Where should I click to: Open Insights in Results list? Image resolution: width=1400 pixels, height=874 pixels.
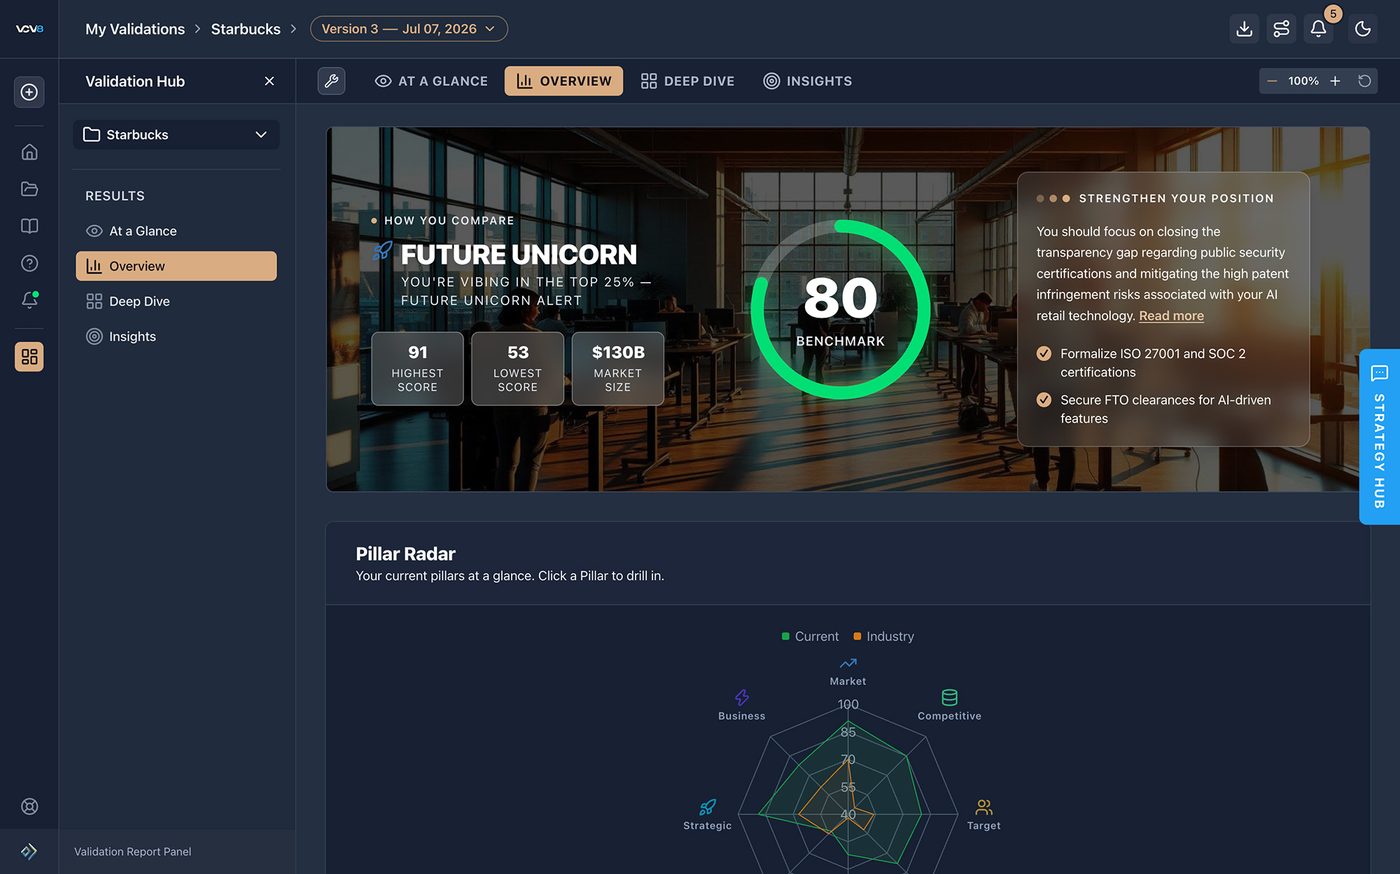tap(176, 337)
